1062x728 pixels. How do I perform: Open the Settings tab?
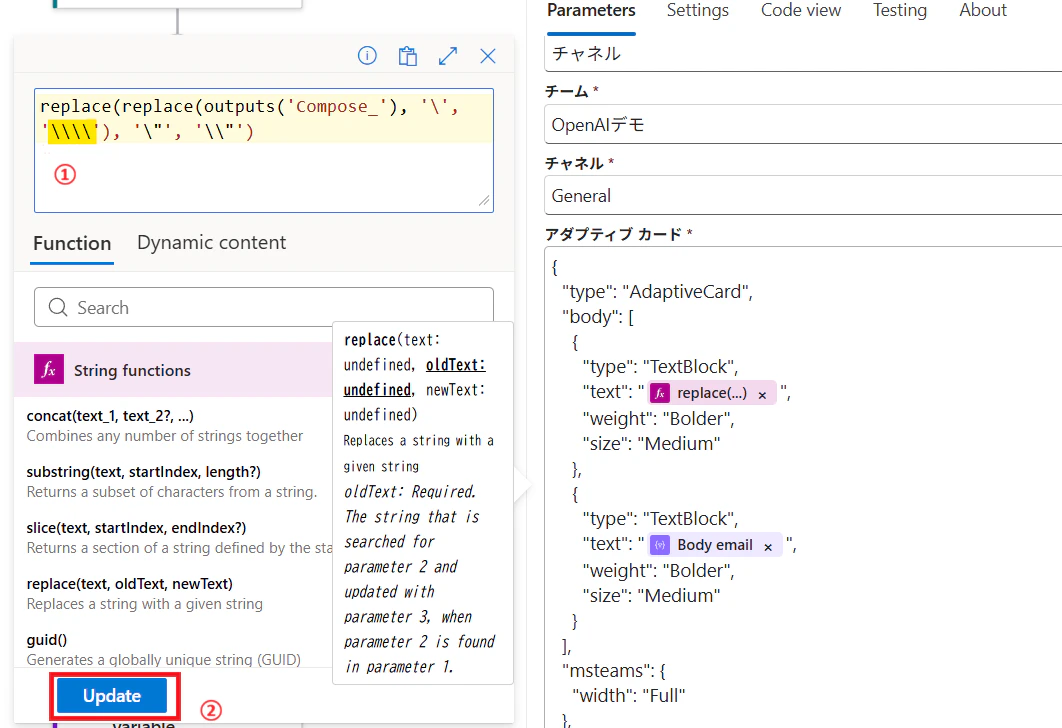tap(698, 11)
